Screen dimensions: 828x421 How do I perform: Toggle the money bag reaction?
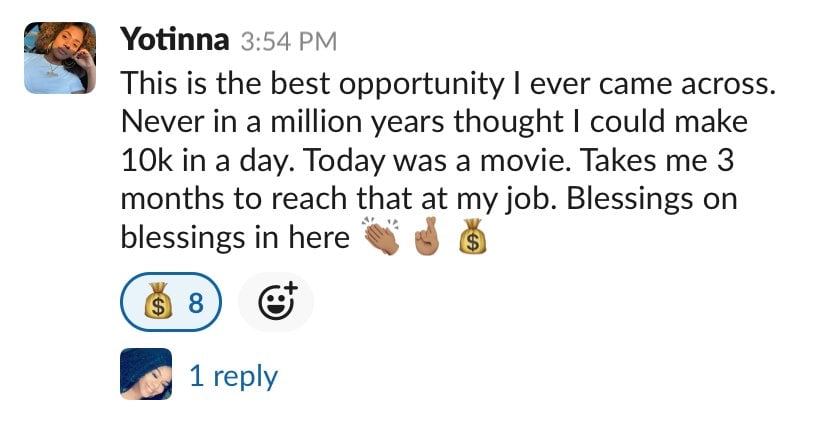click(x=171, y=301)
